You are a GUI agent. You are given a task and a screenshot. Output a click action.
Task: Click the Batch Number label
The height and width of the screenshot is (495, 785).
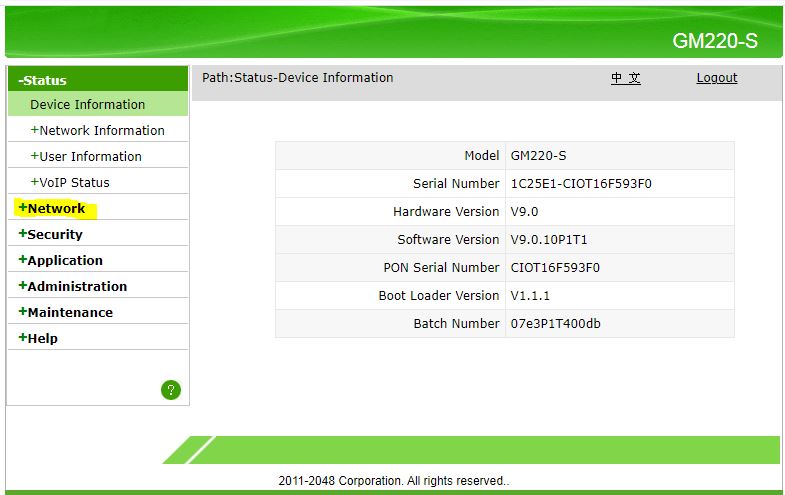[457, 324]
